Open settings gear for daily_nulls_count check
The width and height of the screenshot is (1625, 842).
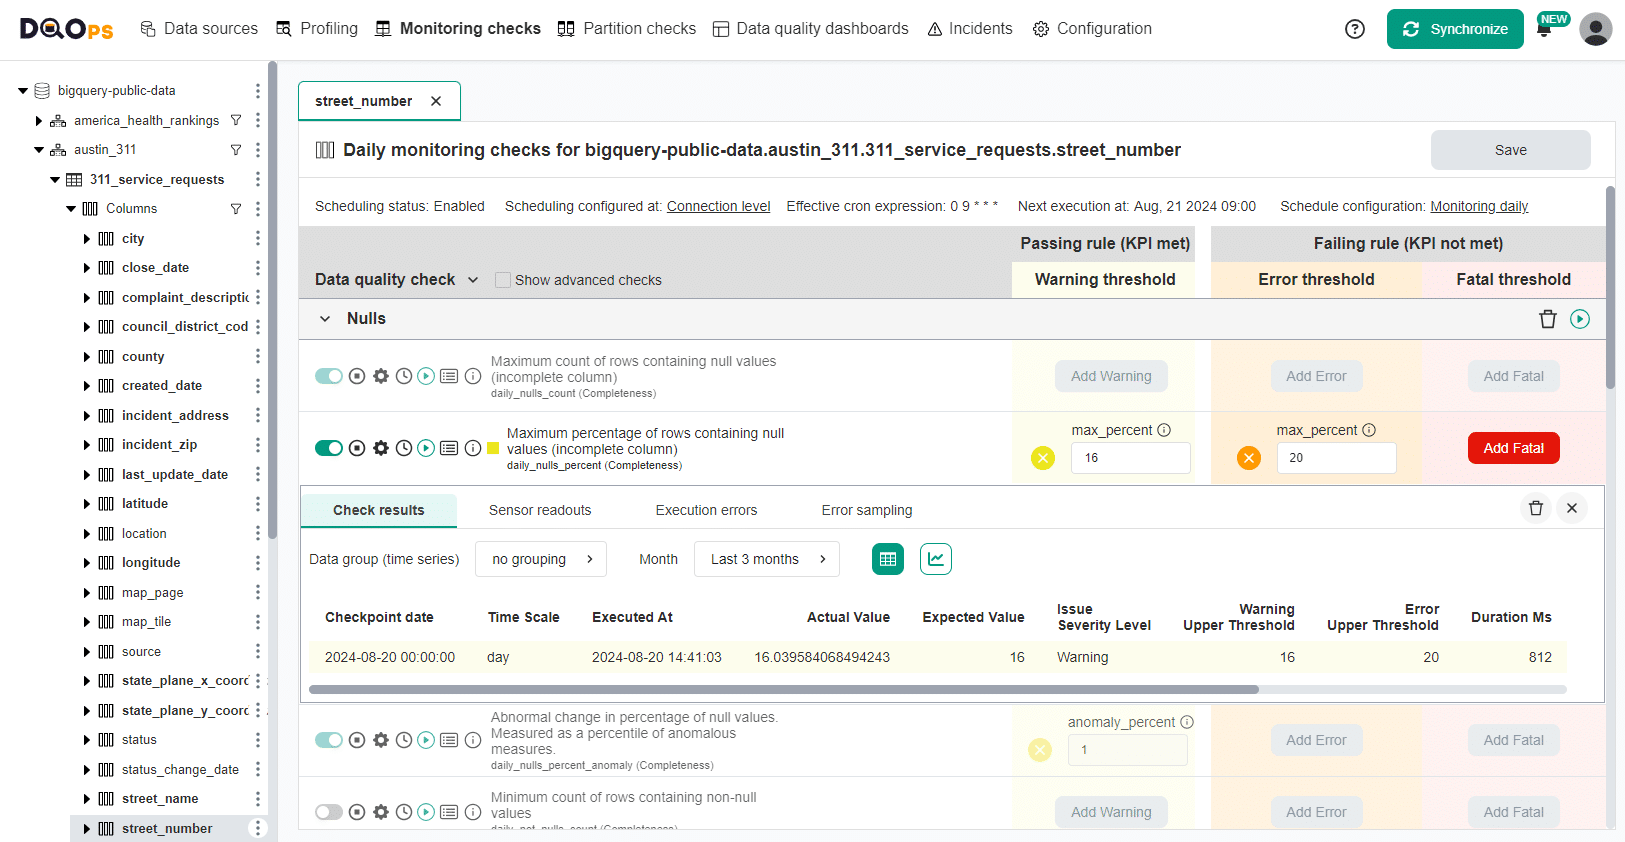[381, 376]
